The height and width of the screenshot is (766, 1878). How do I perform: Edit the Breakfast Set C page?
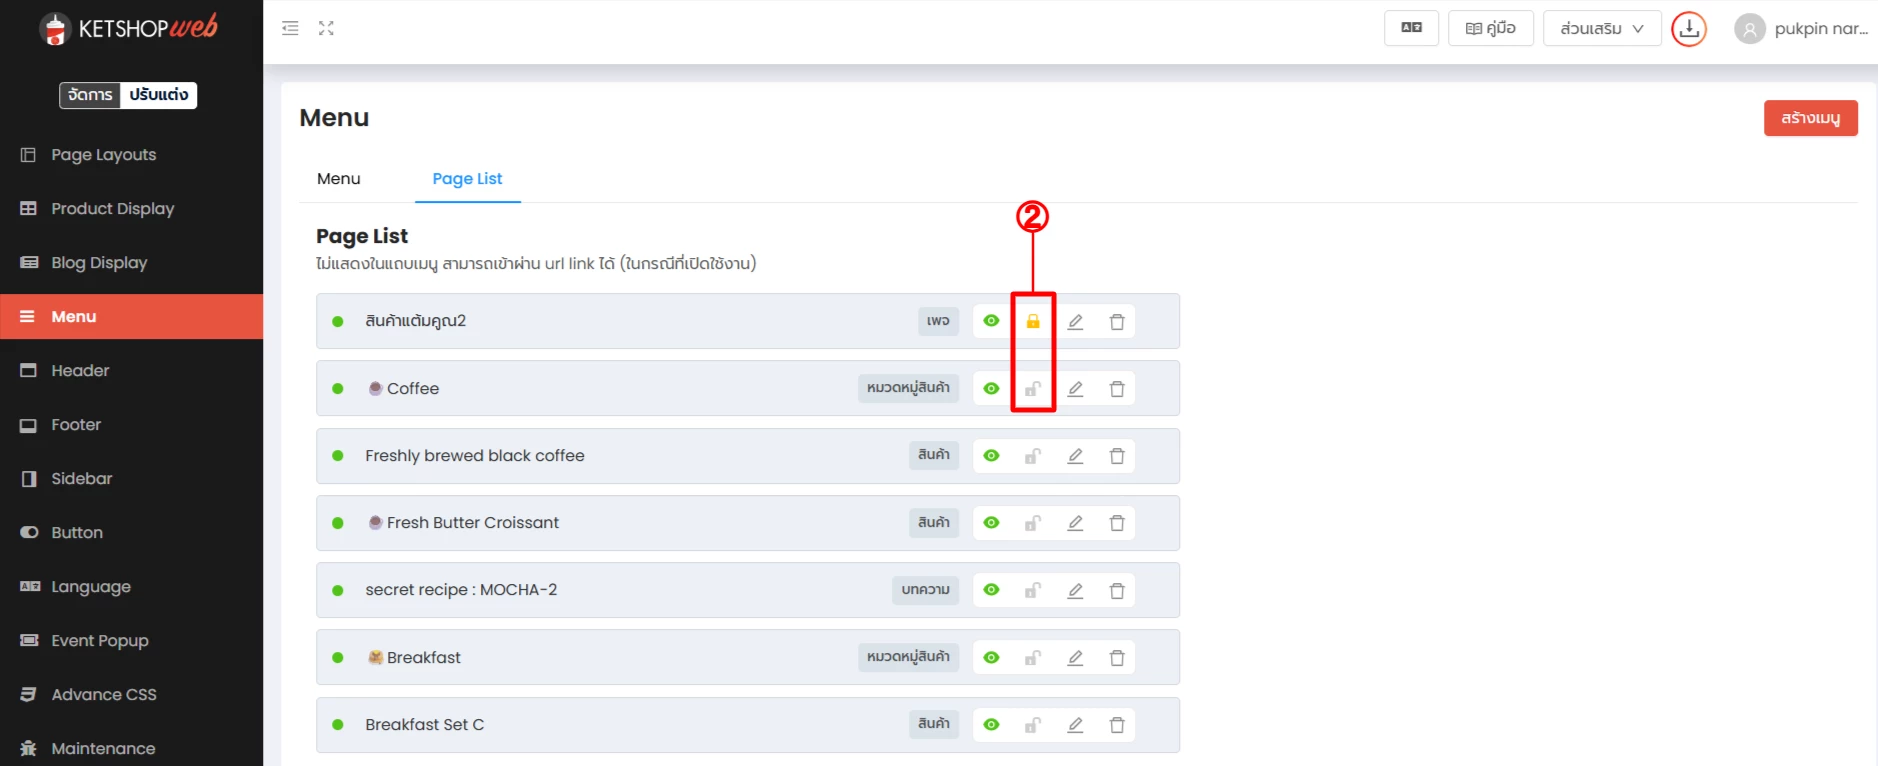1075,724
